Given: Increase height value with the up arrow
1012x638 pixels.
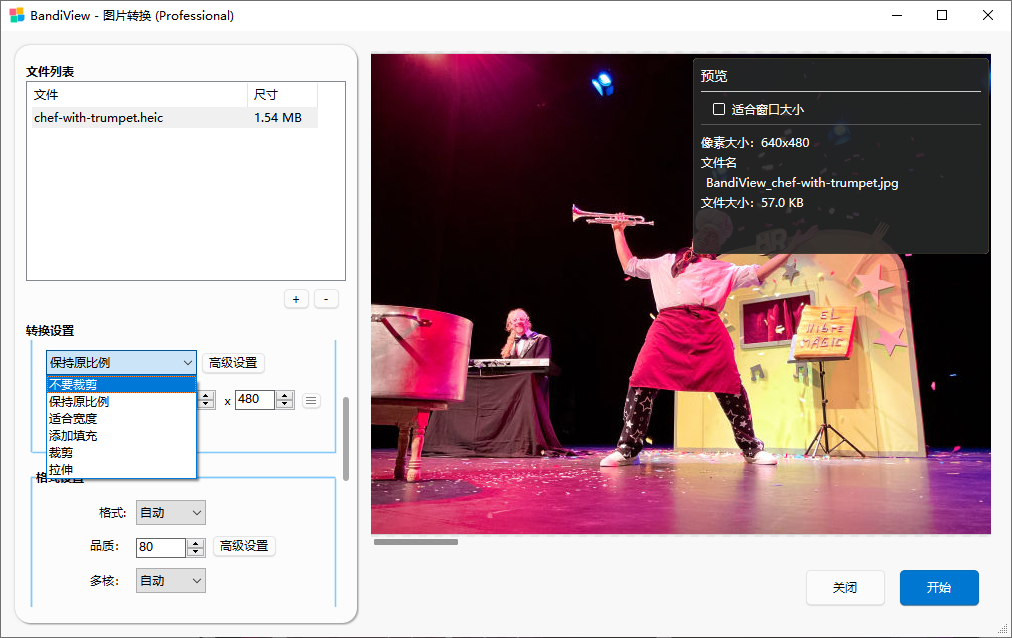Looking at the screenshot, I should point(284,395).
